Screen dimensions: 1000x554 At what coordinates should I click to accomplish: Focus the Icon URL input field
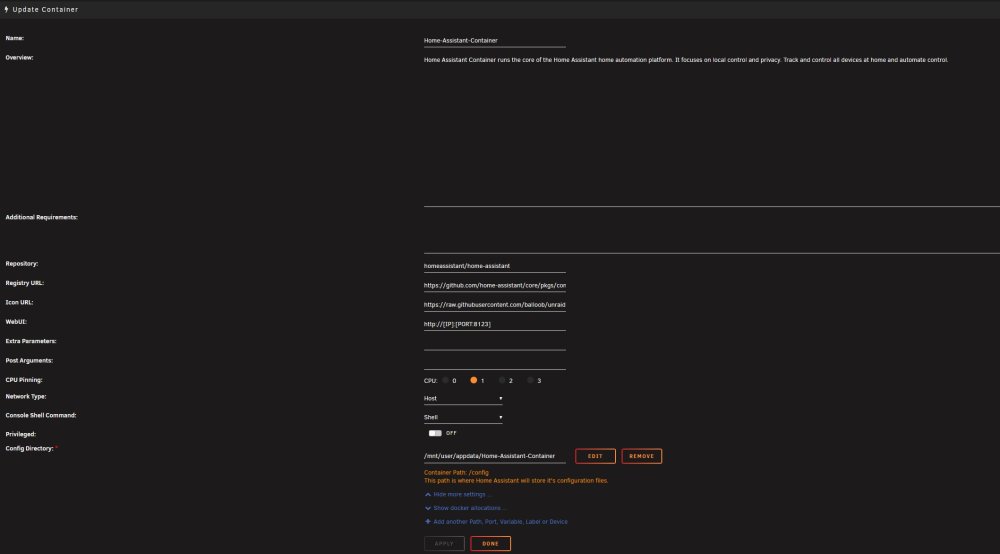click(x=494, y=305)
